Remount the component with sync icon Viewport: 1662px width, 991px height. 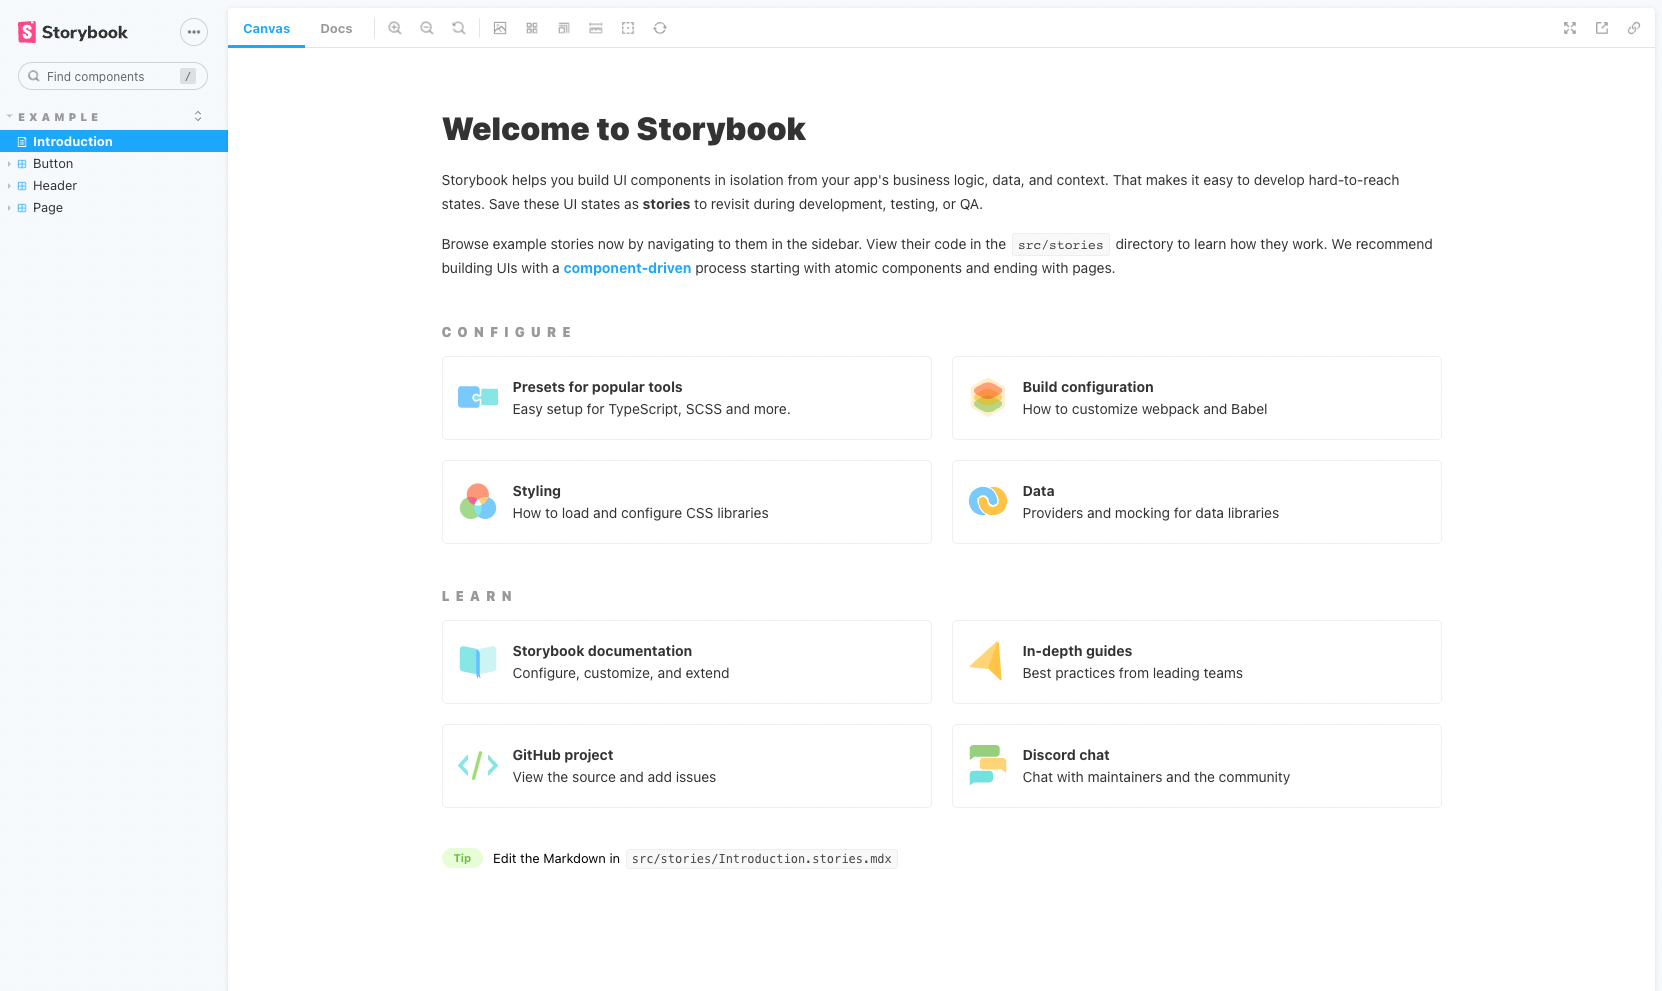click(660, 28)
